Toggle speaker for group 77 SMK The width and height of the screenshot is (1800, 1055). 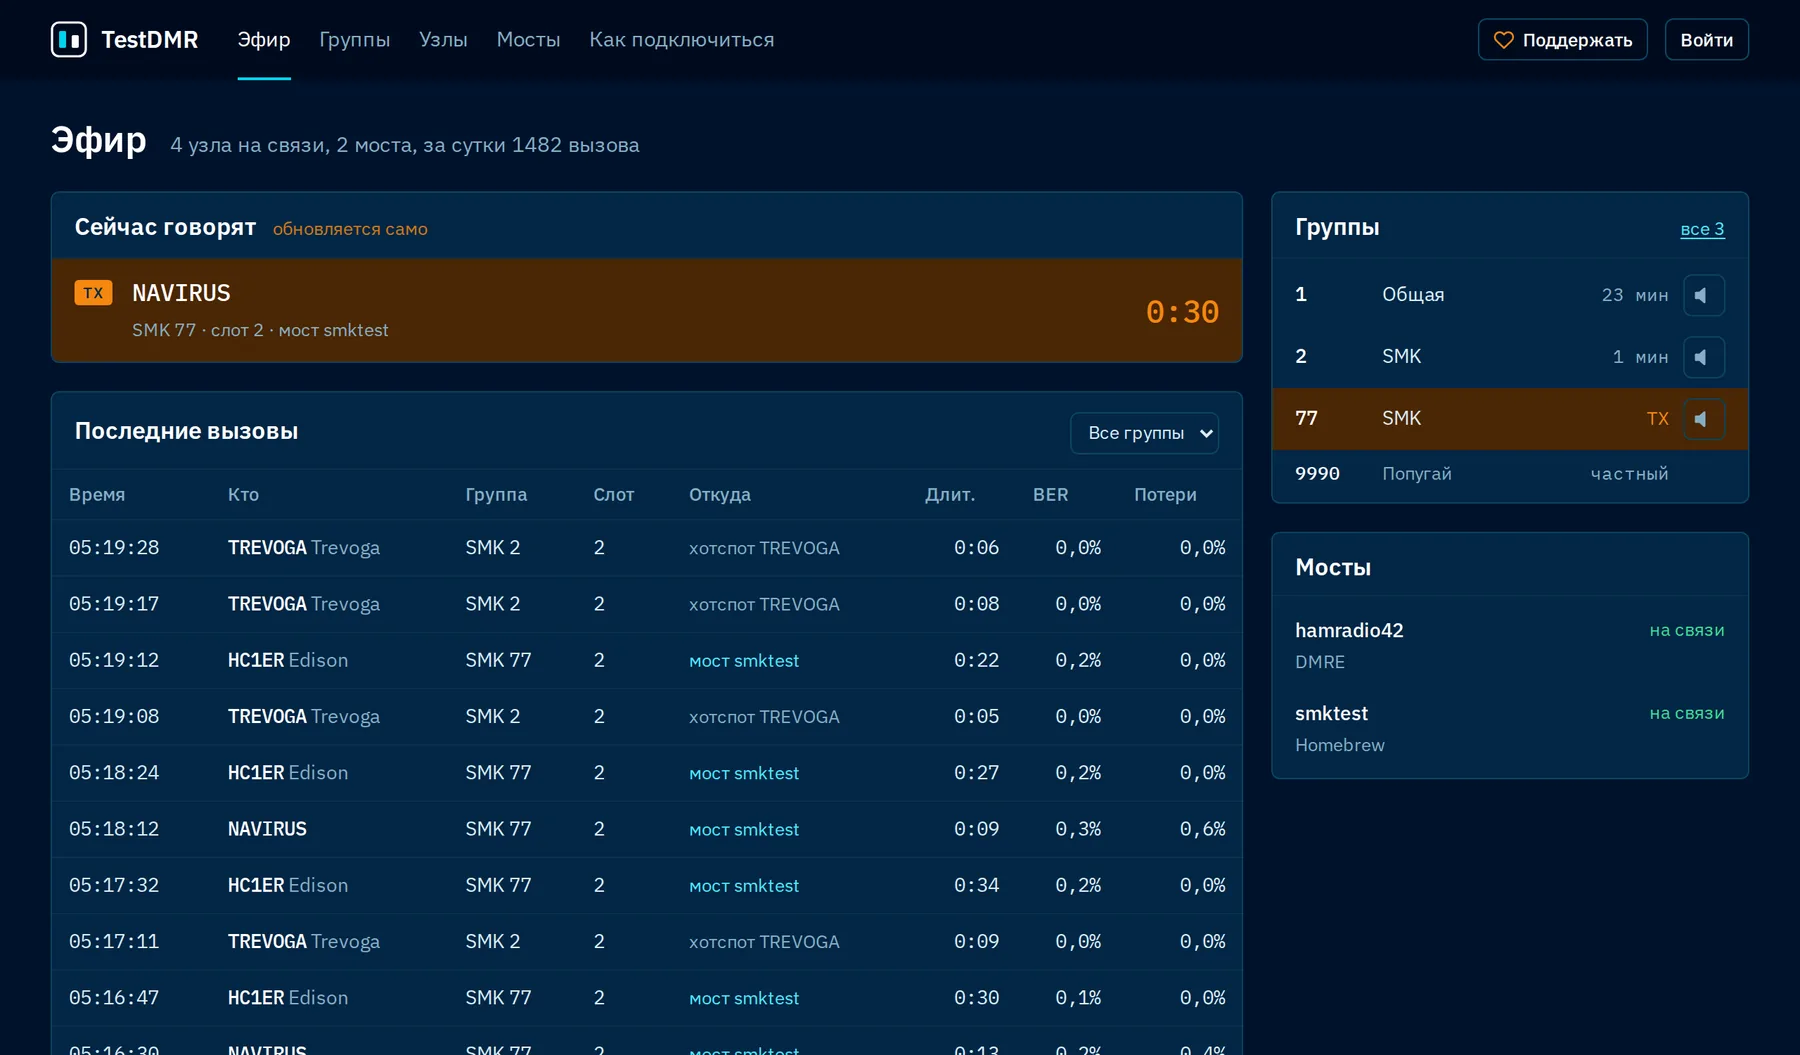(x=1703, y=419)
